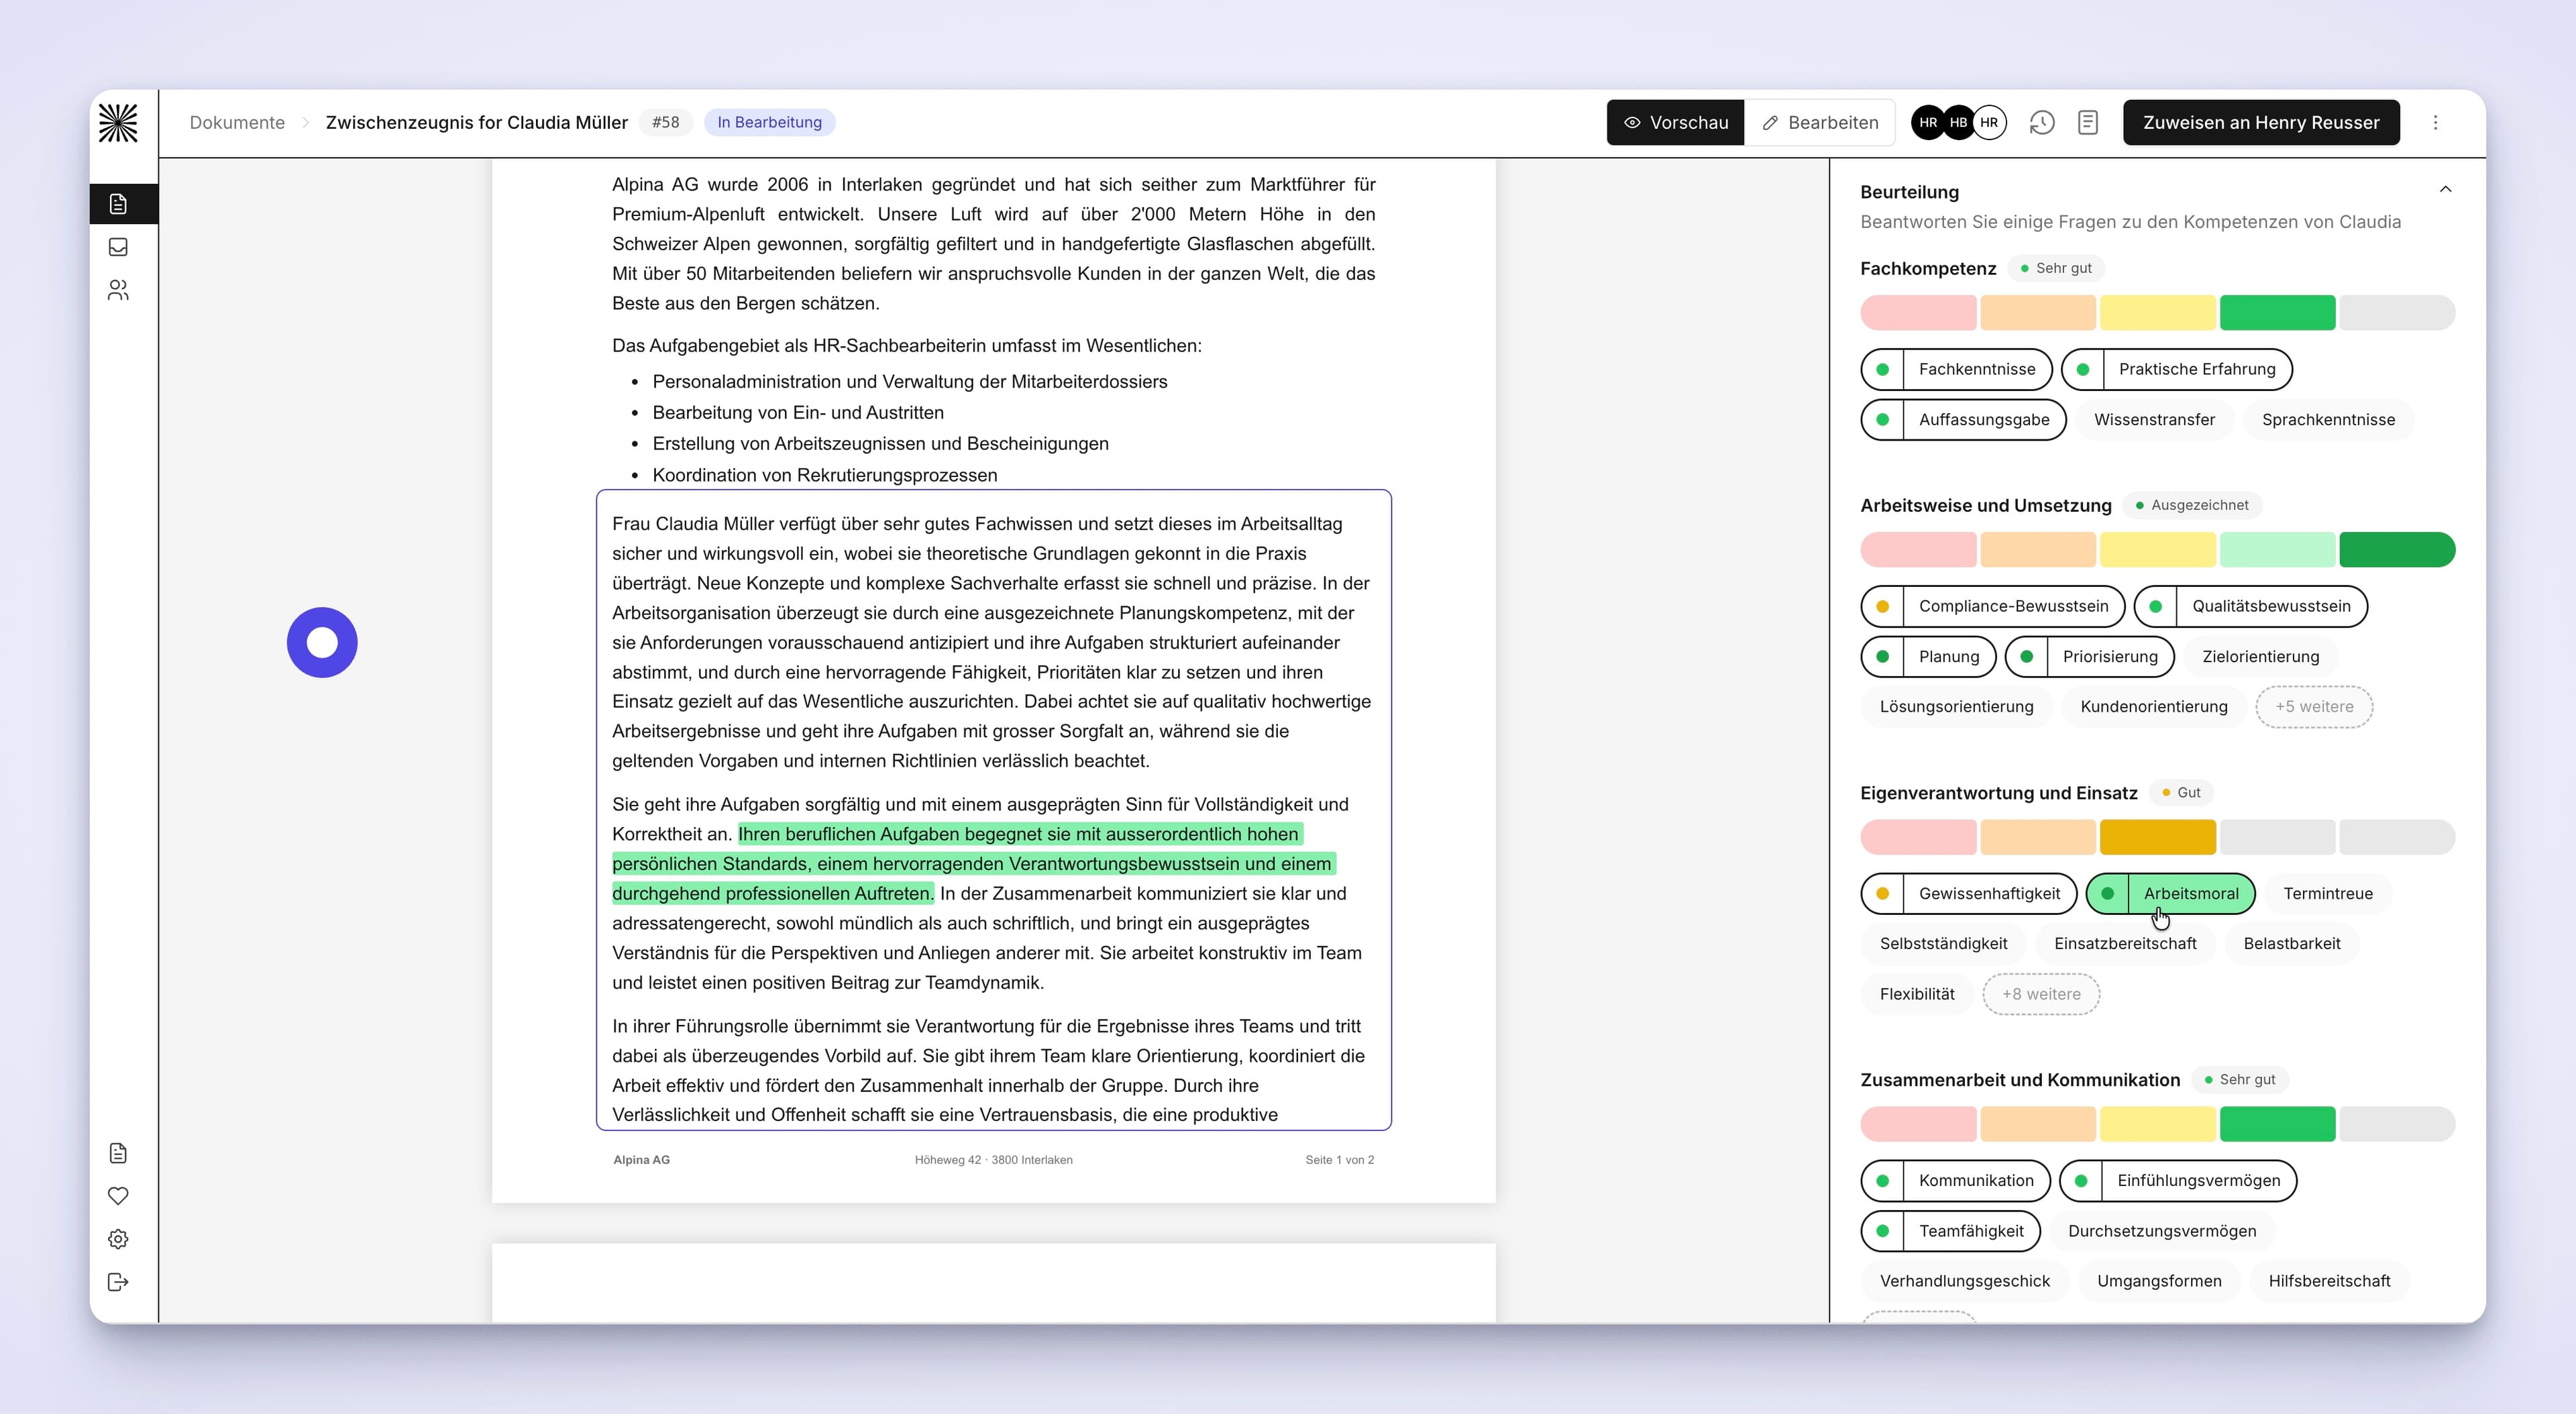2576x1414 pixels.
Task: Click the logout icon at the sidebar bottom
Action: pos(118,1282)
